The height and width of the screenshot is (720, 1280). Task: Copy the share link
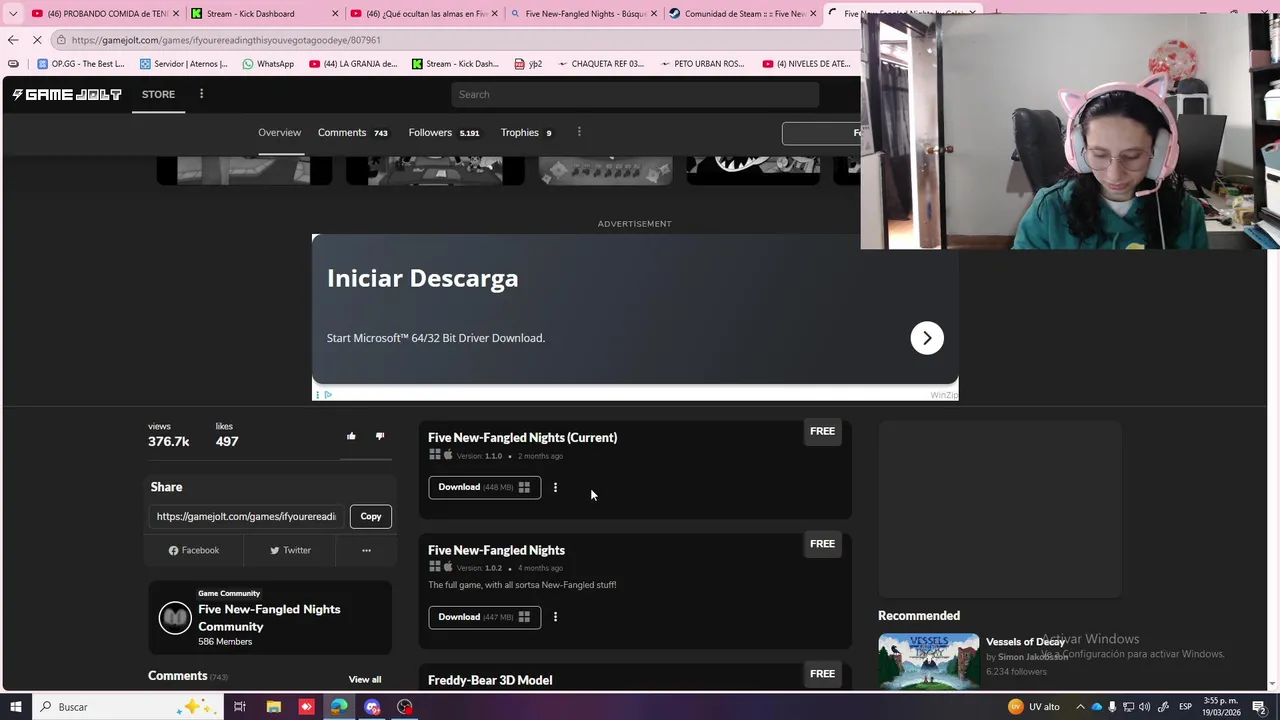click(371, 516)
